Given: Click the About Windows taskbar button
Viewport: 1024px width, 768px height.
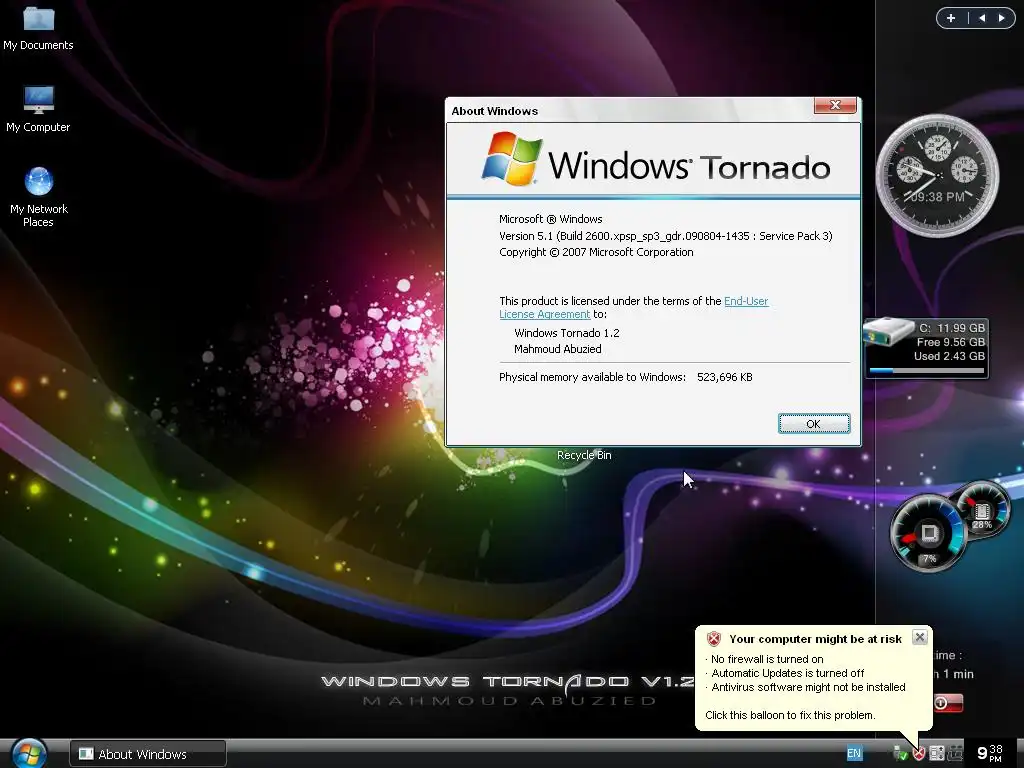Looking at the screenshot, I should tap(148, 754).
